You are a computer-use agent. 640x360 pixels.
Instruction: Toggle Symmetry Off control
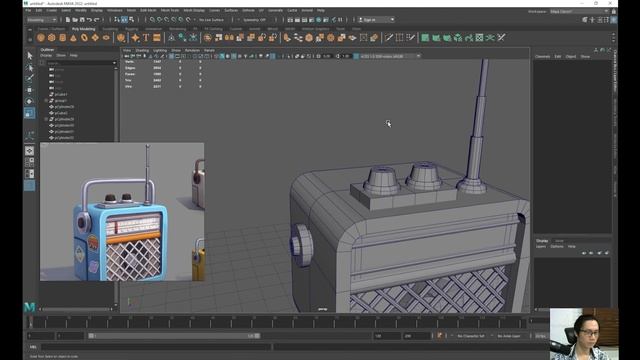pos(254,20)
